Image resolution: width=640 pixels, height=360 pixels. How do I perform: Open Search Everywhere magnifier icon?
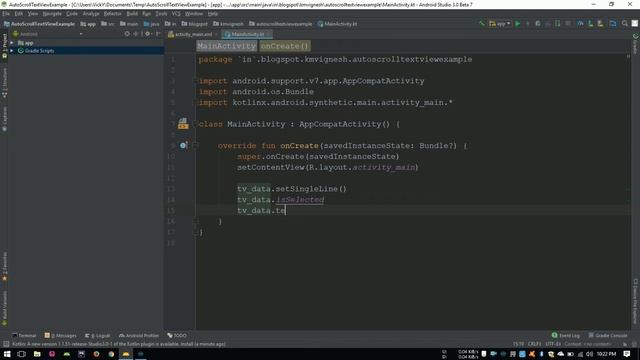(624, 24)
